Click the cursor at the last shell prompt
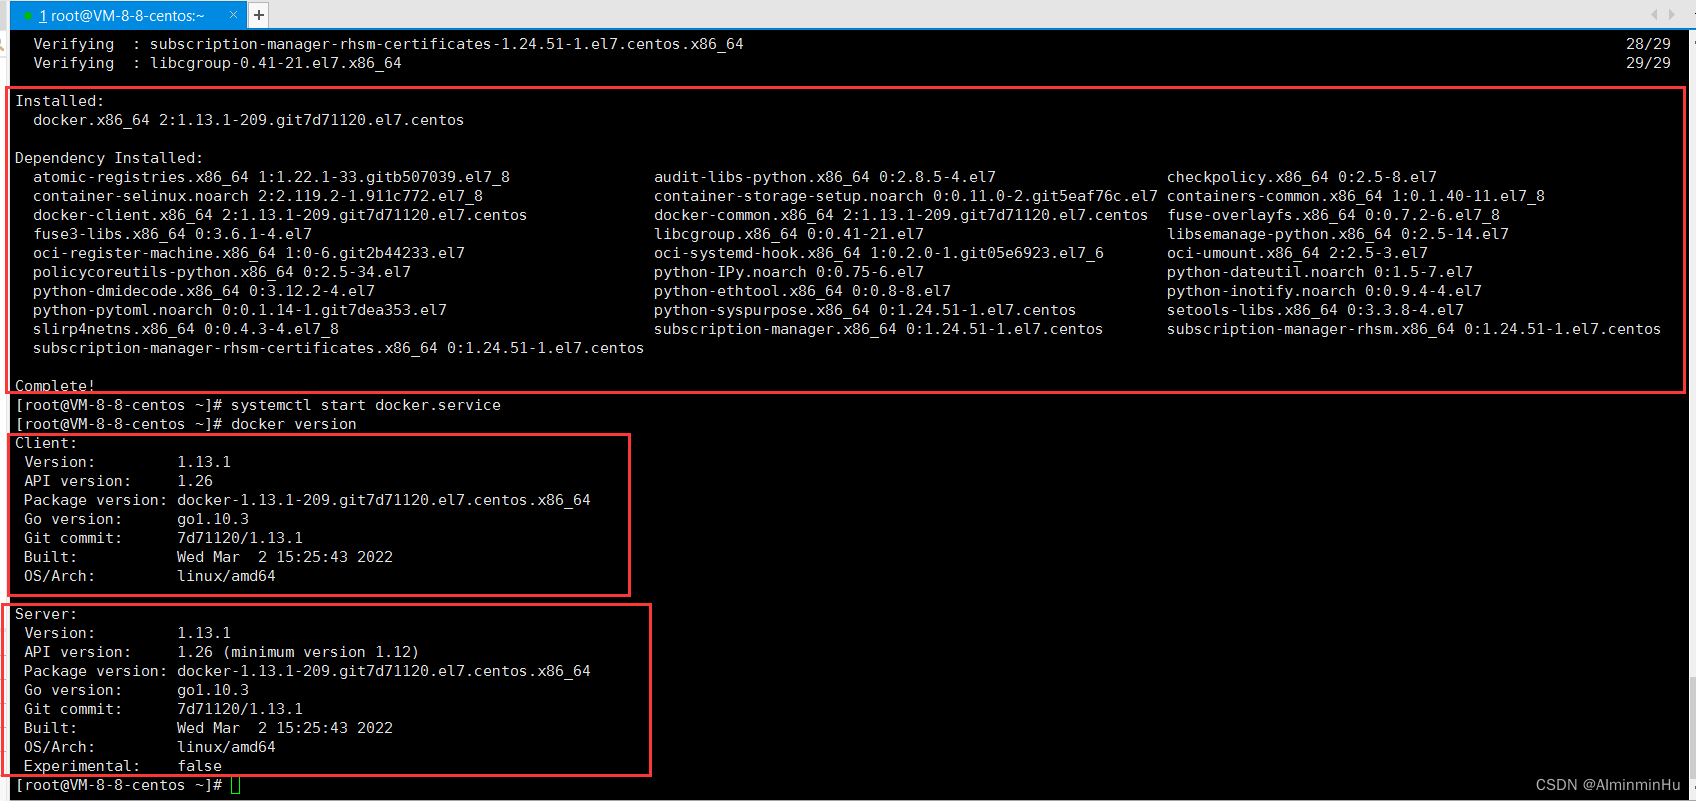Viewport: 1696px width, 801px height. click(236, 785)
